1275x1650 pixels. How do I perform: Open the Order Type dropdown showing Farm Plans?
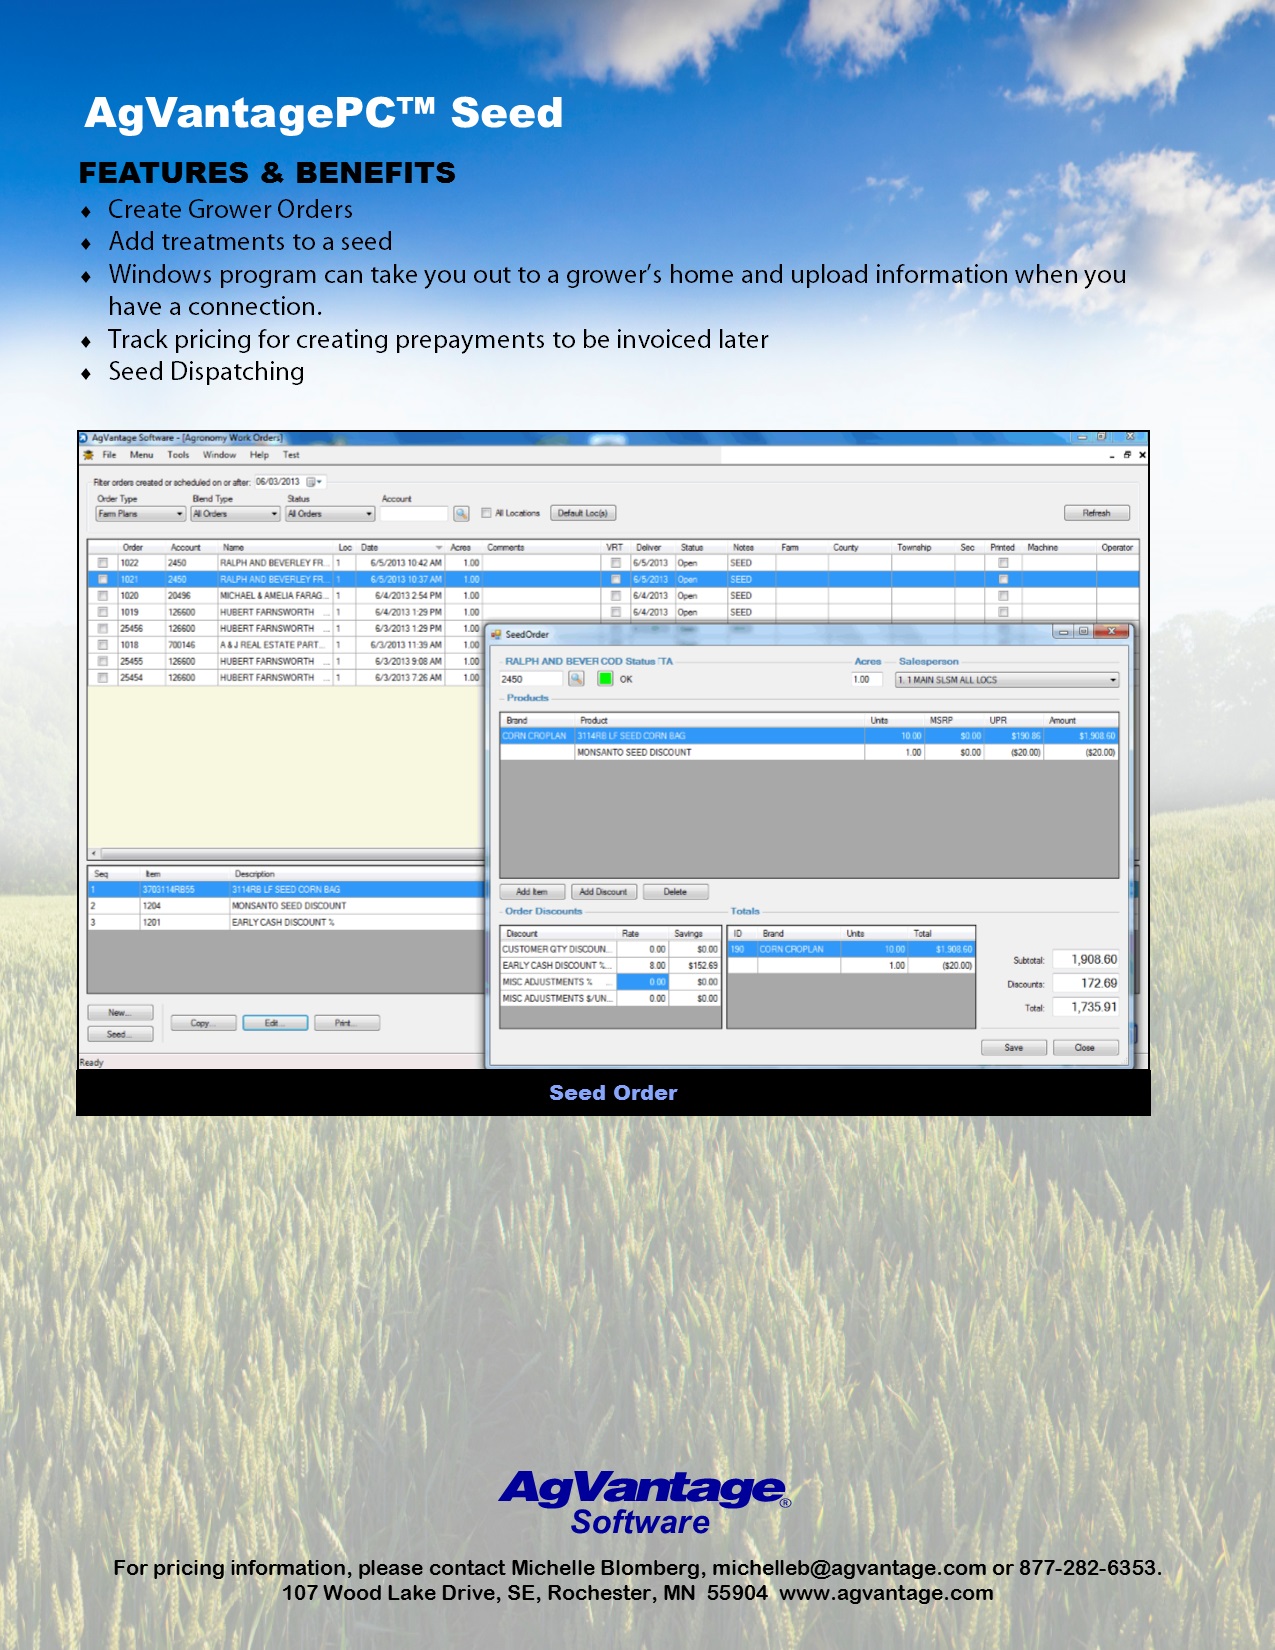coord(141,514)
